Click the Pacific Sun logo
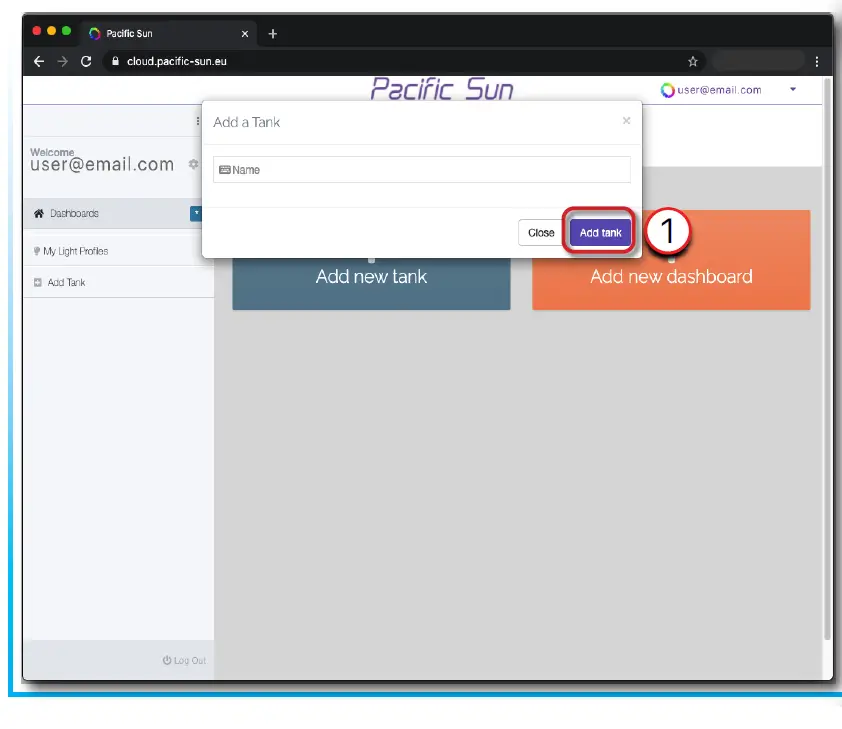 pos(441,89)
